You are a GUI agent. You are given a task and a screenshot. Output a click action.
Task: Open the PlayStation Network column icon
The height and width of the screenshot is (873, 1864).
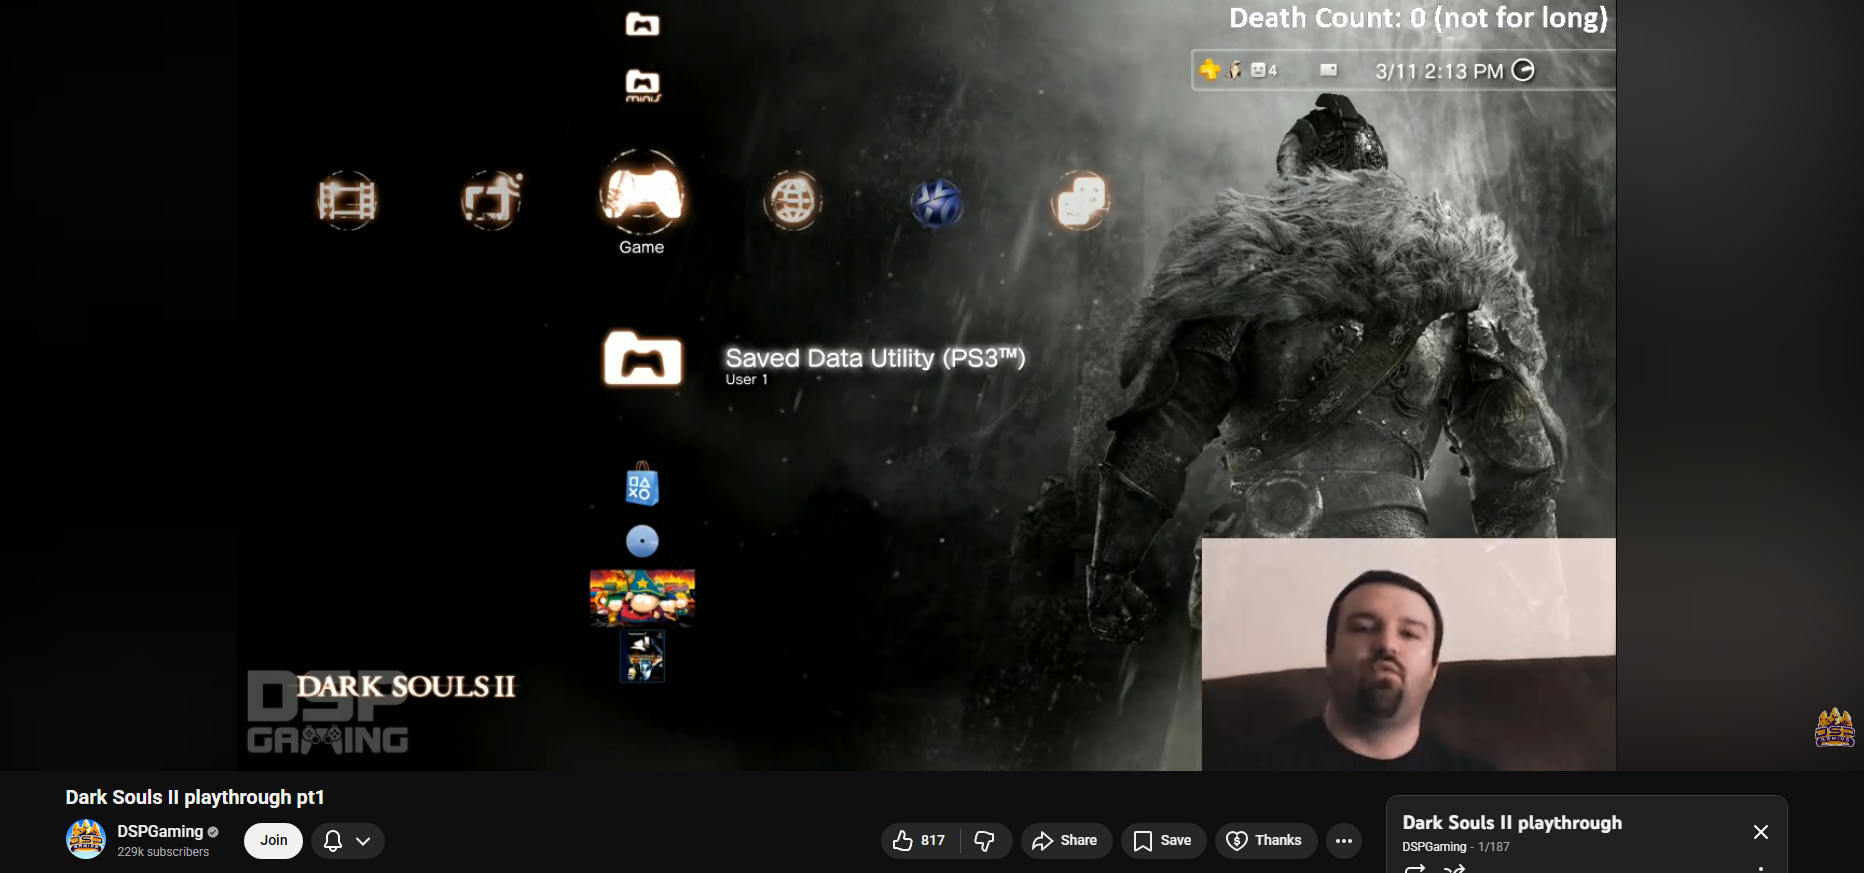(936, 203)
